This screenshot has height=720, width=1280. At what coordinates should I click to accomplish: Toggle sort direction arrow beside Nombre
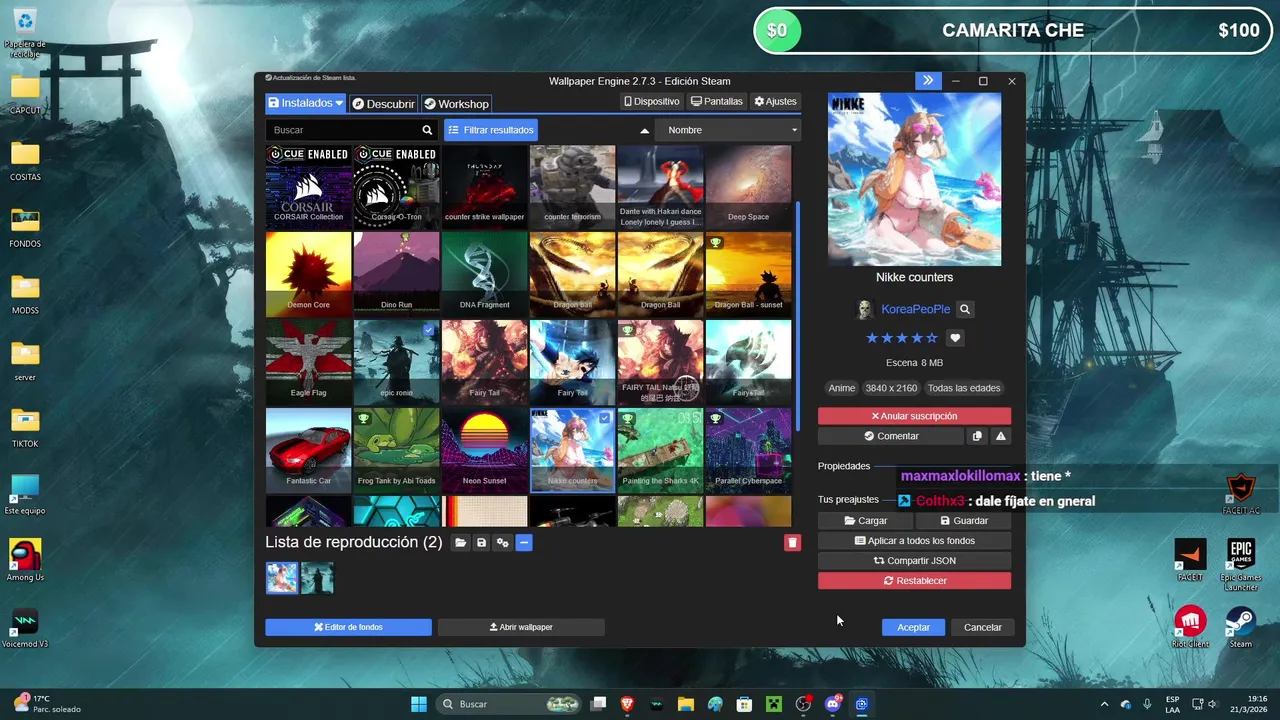644,130
